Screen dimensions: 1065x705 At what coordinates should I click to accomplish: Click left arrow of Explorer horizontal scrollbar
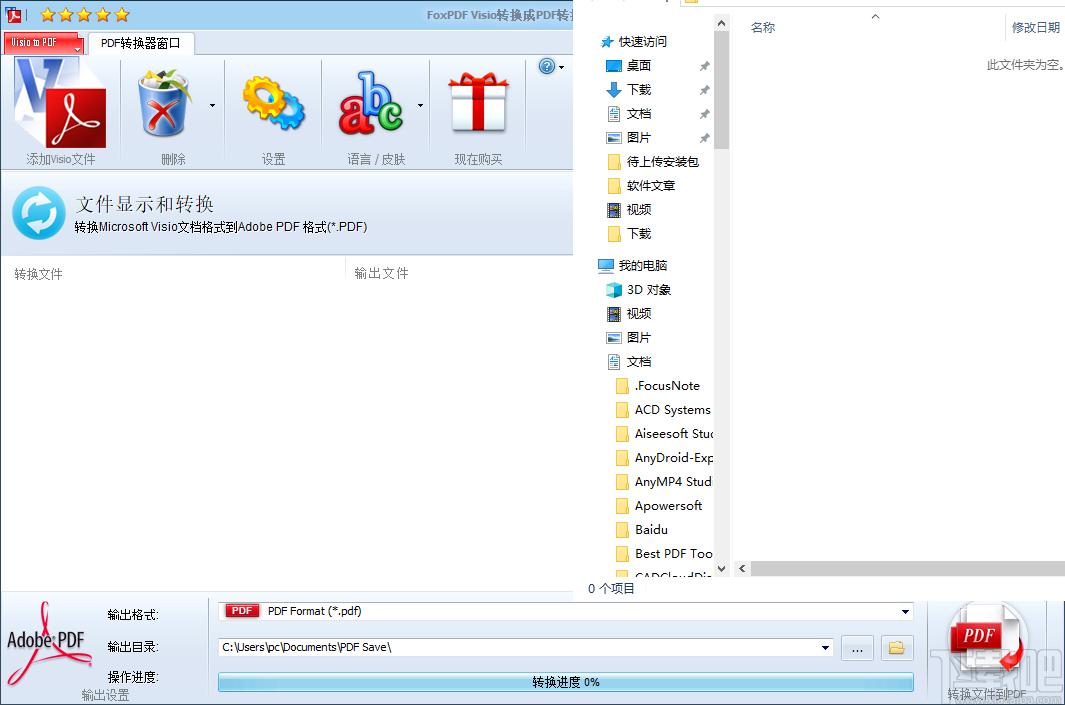coord(742,568)
